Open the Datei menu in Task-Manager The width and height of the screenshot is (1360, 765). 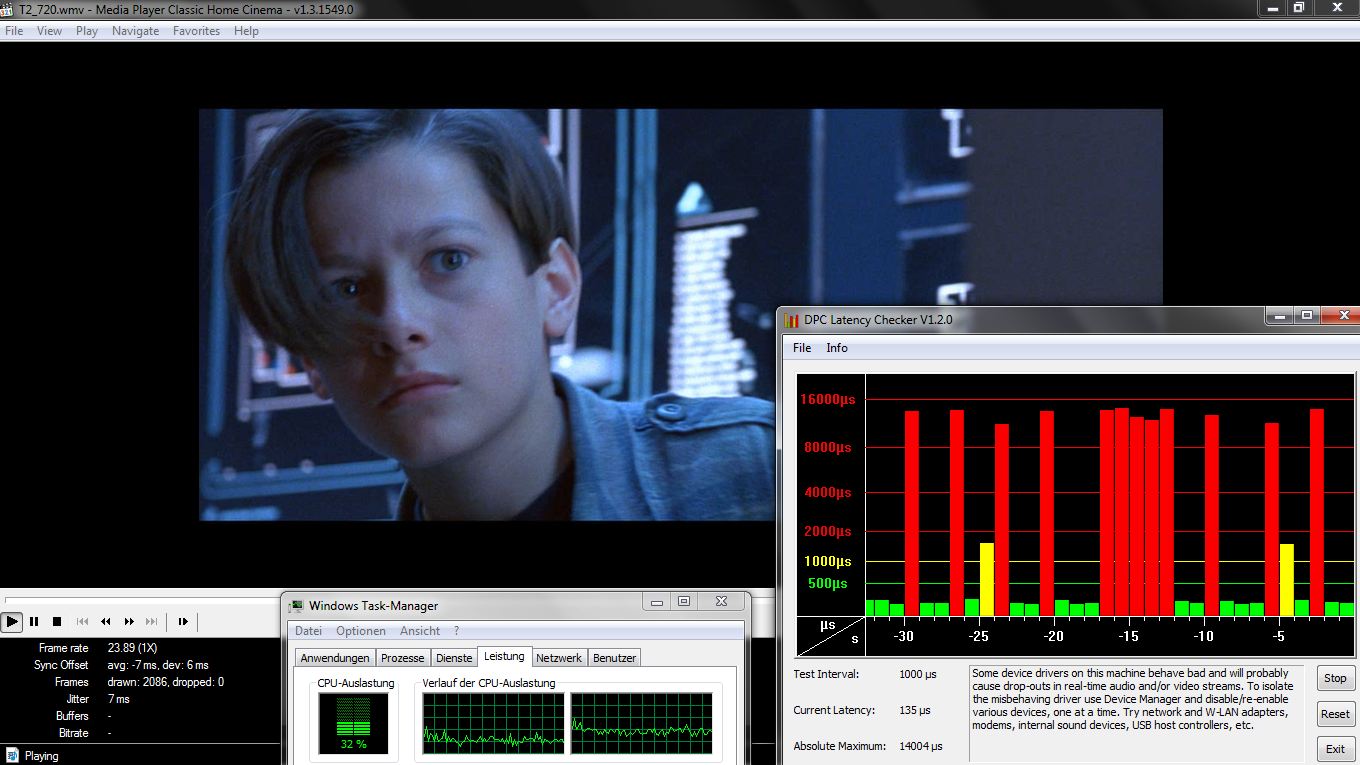[x=308, y=631]
